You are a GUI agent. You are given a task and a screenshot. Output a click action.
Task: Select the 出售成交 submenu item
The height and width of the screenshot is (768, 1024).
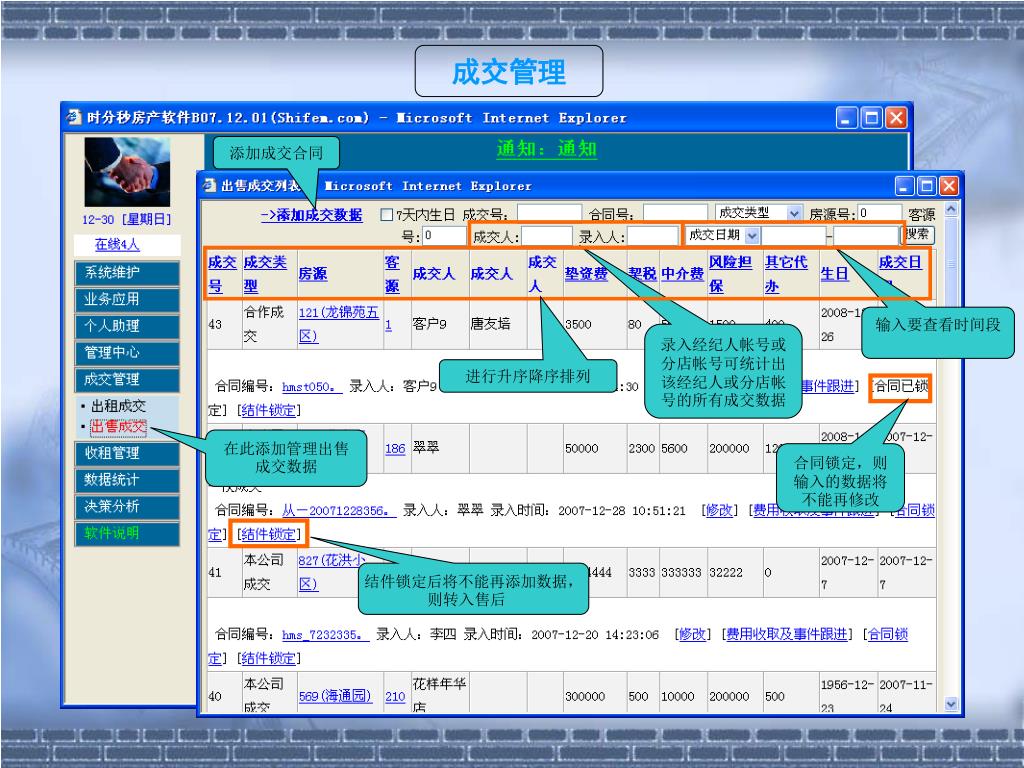click(118, 427)
